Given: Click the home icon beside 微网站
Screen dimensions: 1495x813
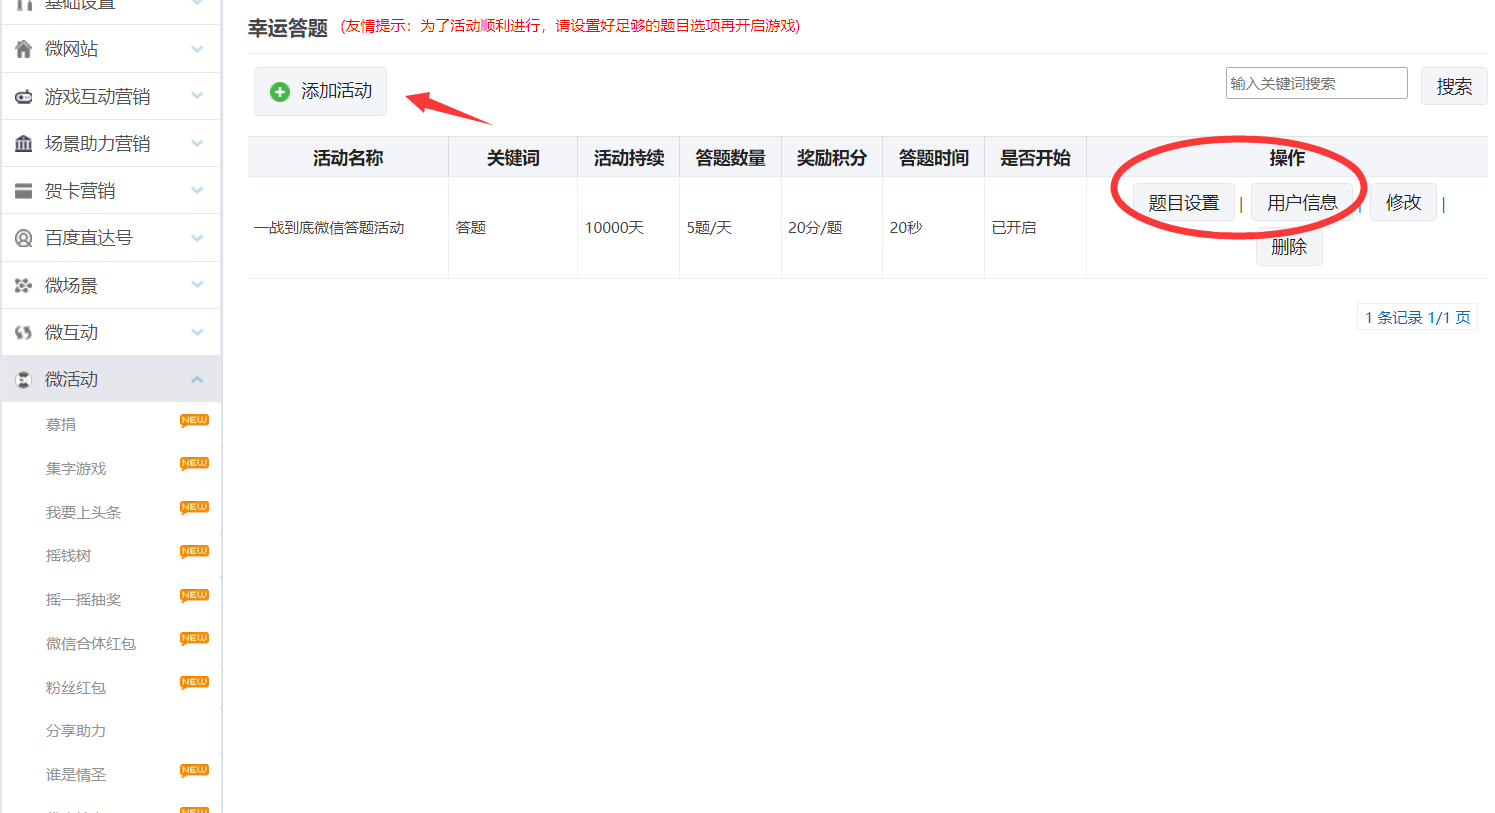Looking at the screenshot, I should tap(24, 49).
